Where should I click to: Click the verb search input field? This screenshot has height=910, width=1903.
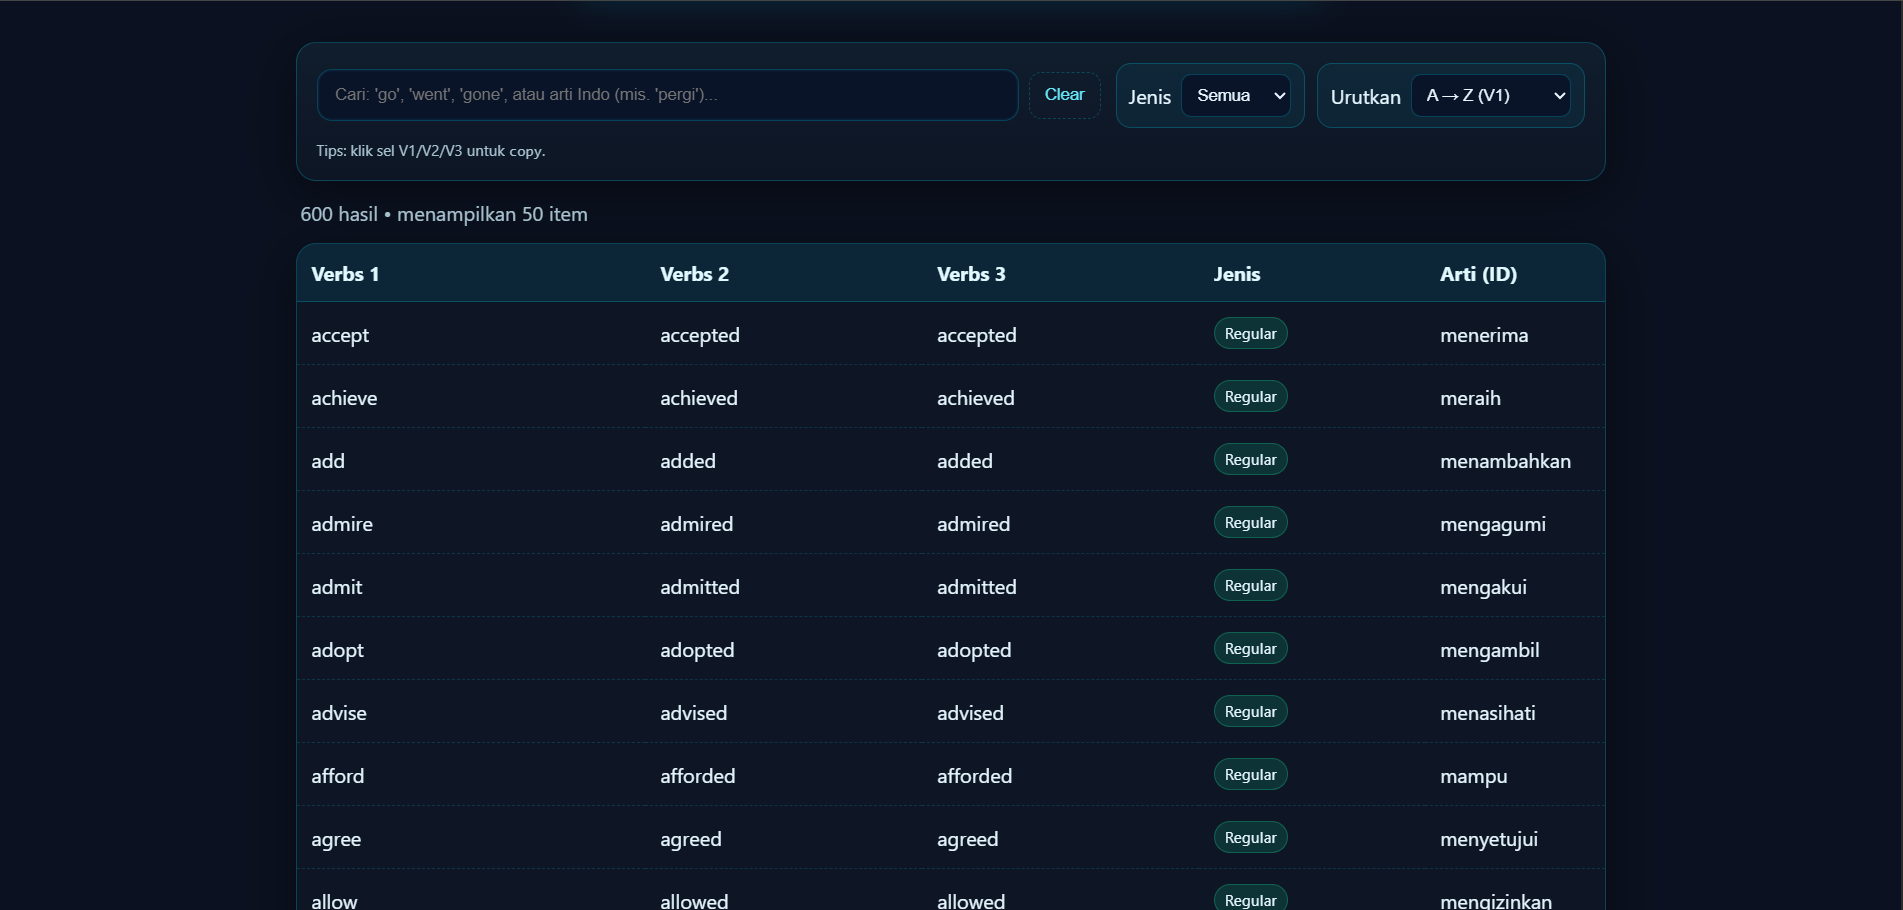[667, 95]
